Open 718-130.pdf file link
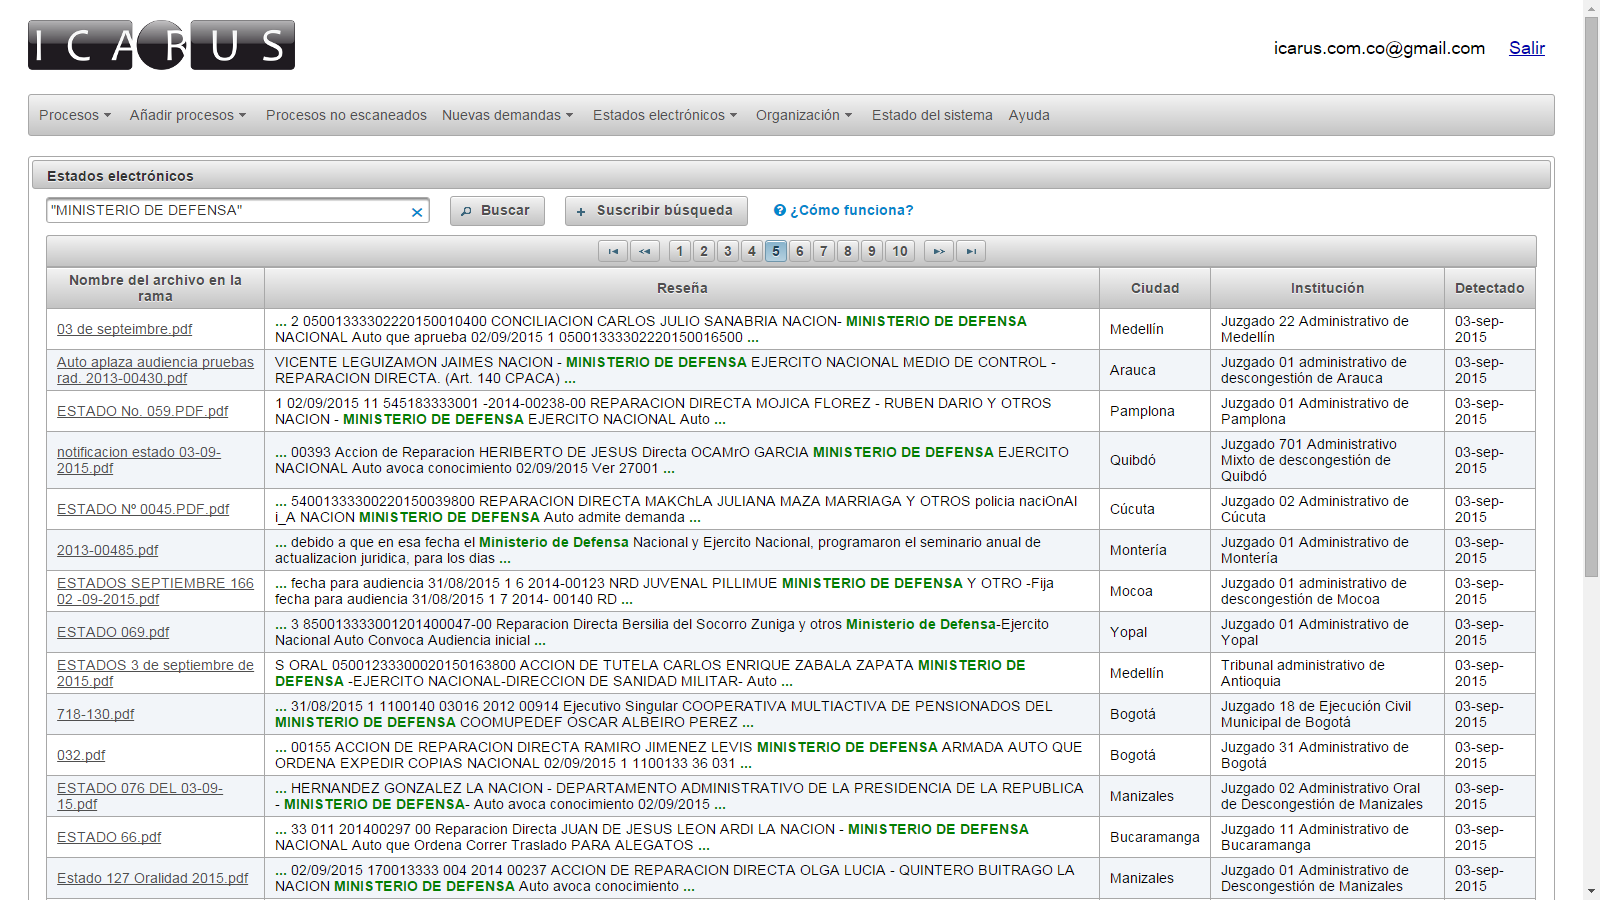 [95, 714]
